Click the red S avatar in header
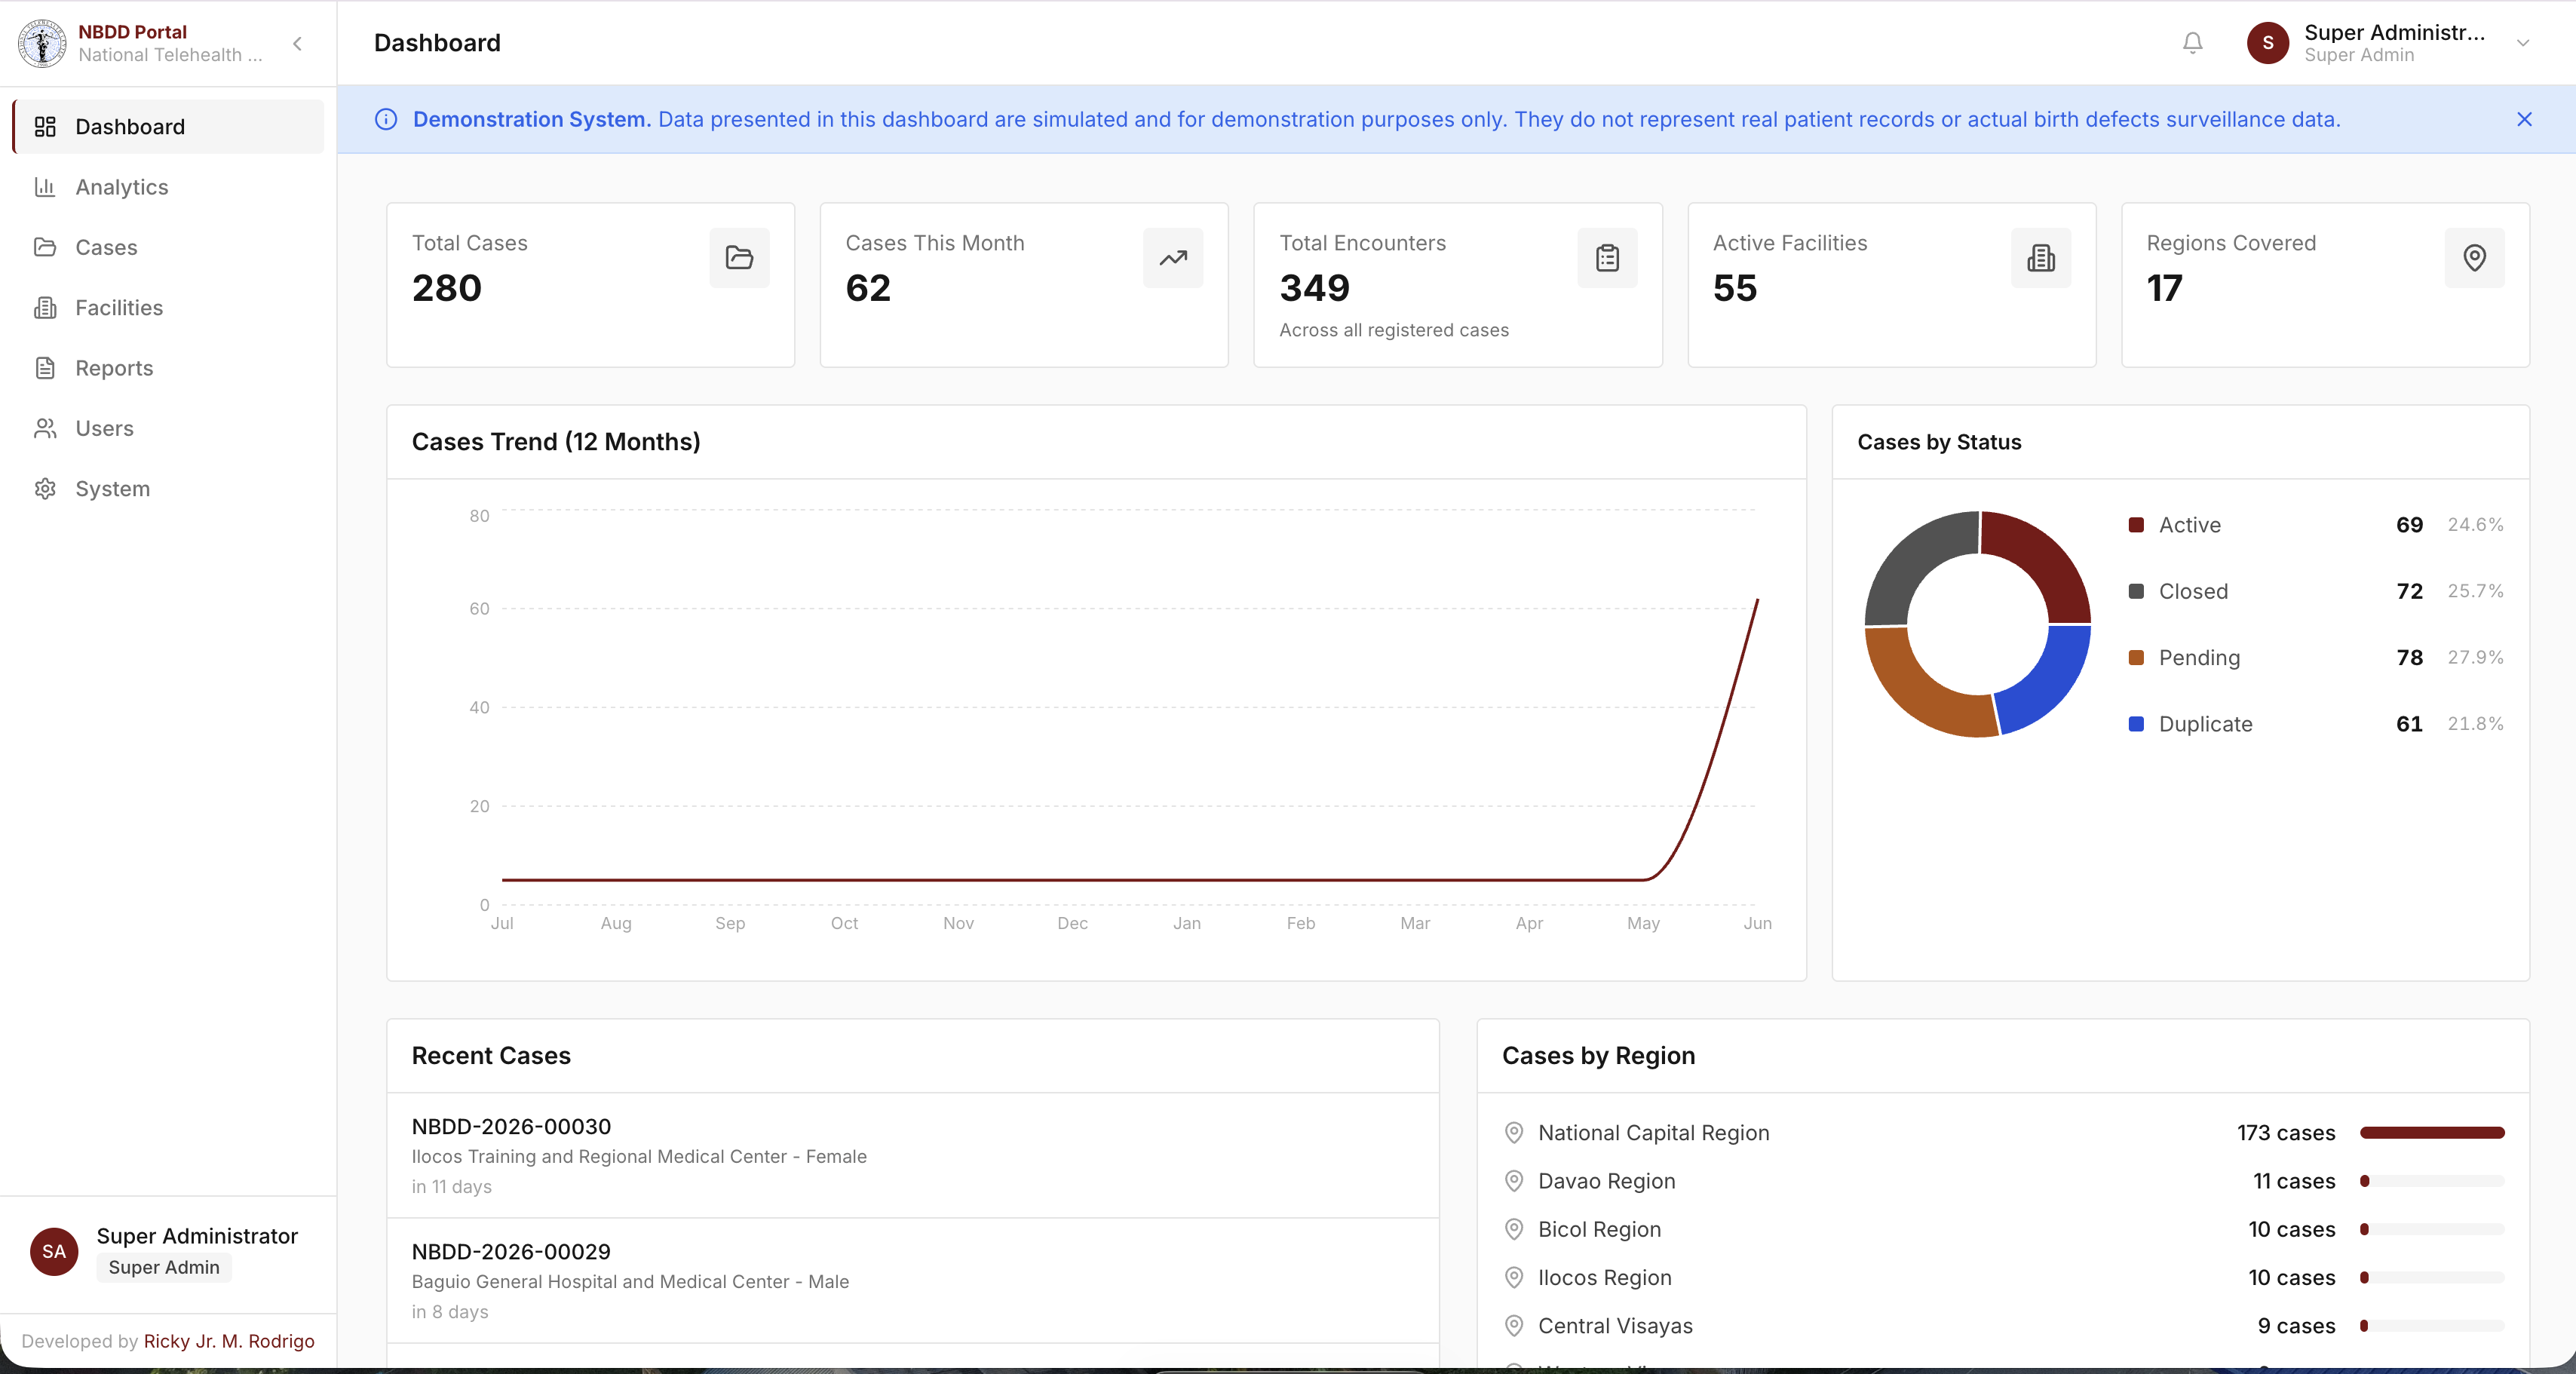Screen dimensions: 2576x1374 (2267, 43)
